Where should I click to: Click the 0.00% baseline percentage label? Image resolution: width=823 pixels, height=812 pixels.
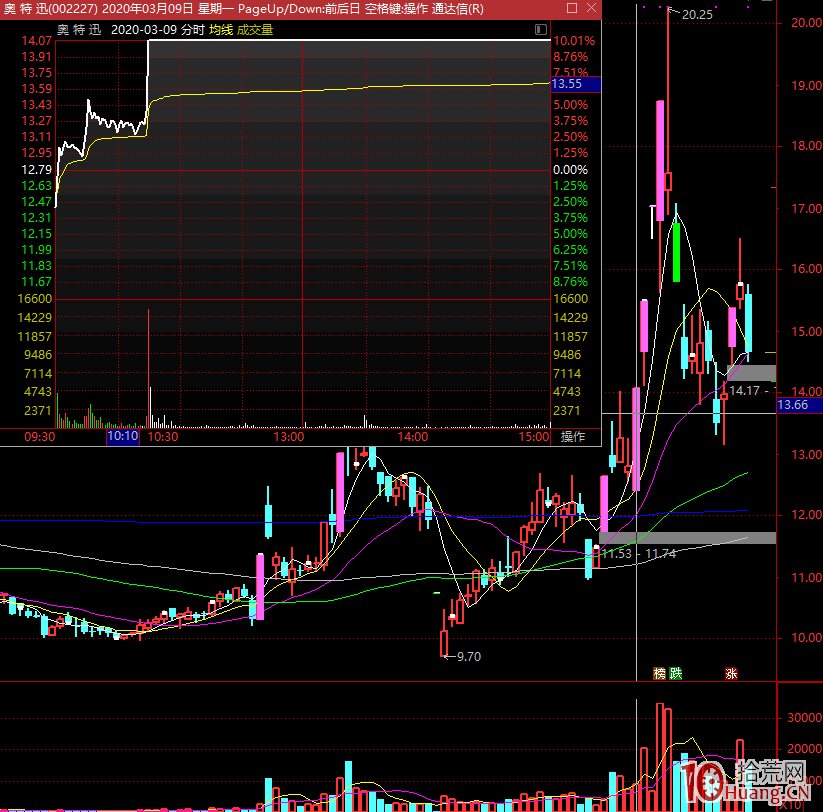tap(570, 170)
